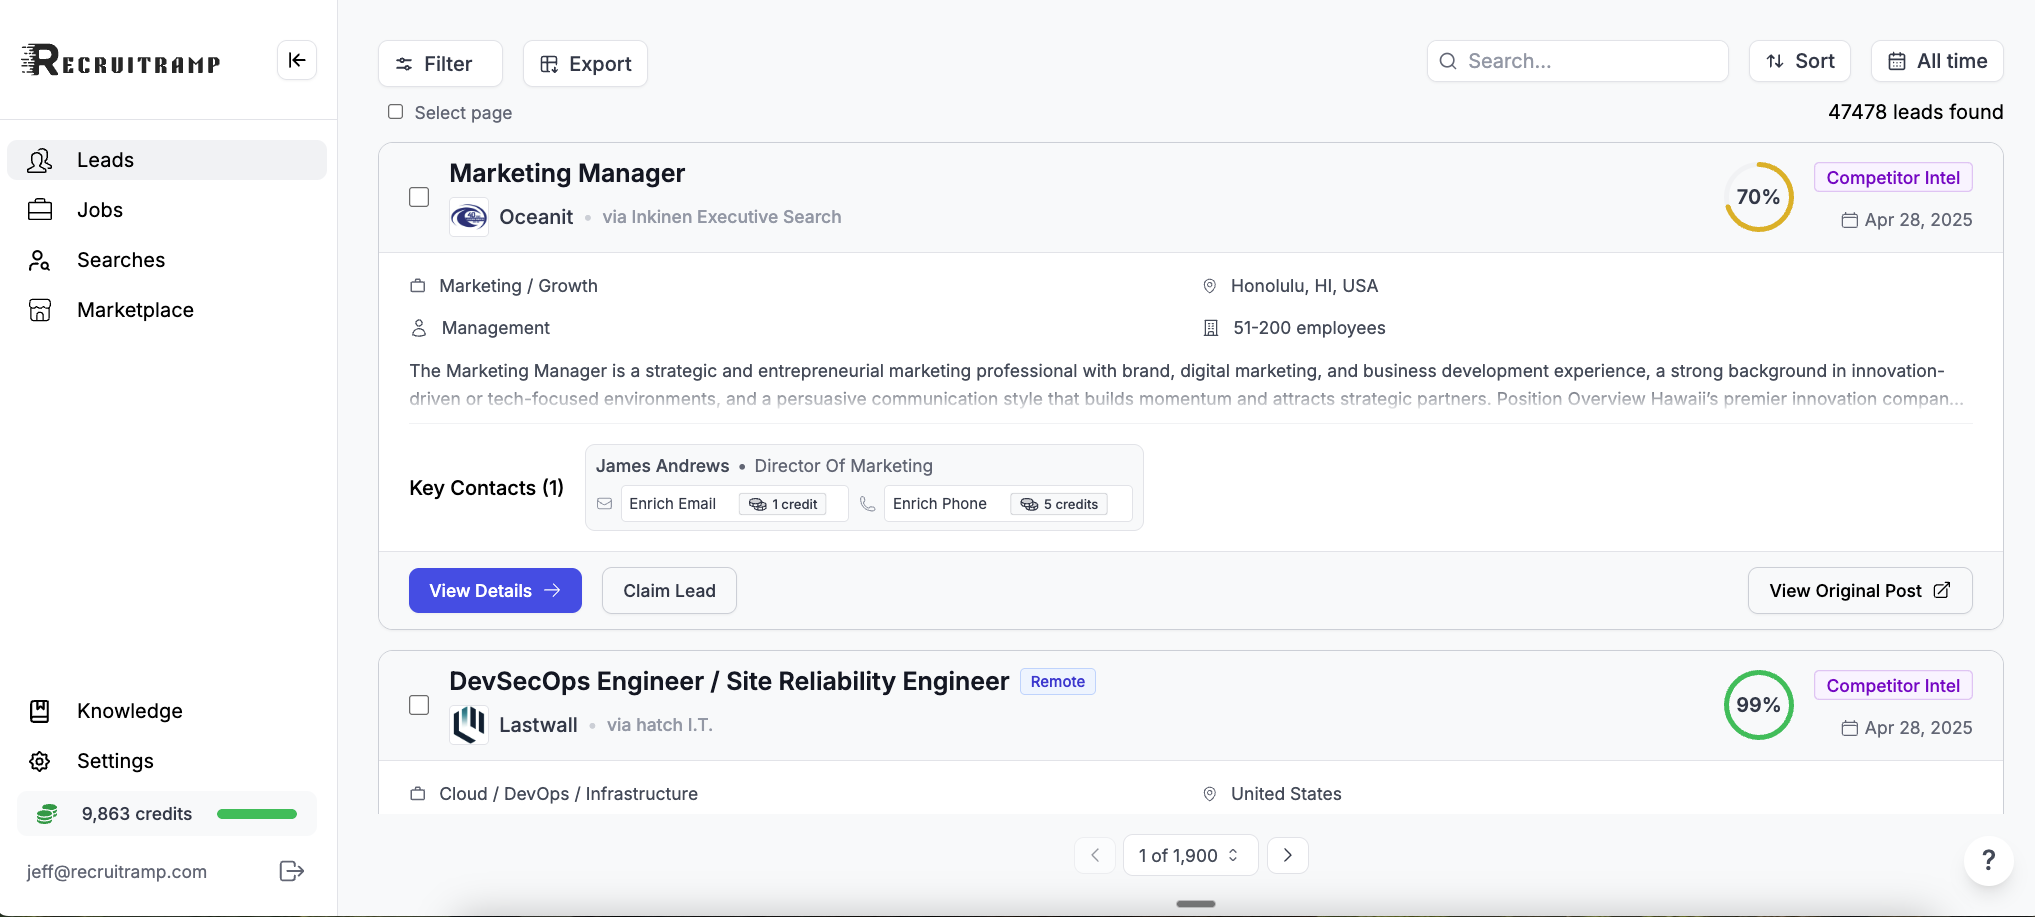Click the Lastwall company logo
Viewport: 2035px width, 917px height.
pos(469,725)
